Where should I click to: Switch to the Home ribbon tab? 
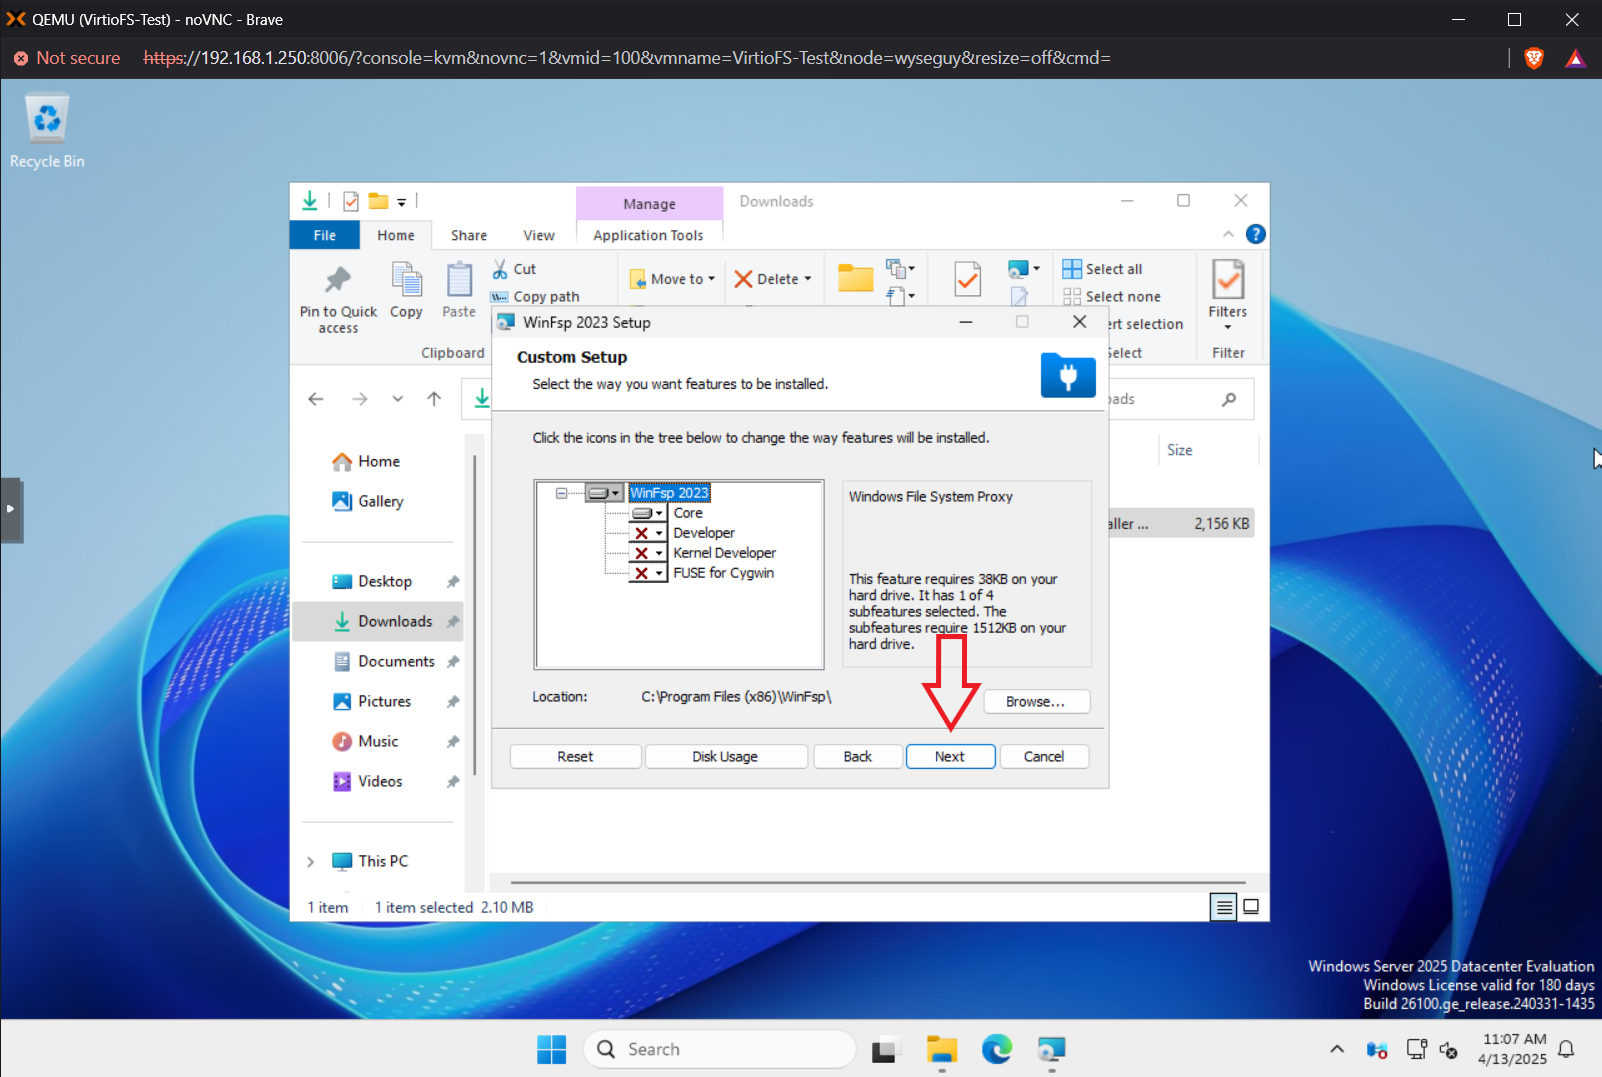pyautogui.click(x=396, y=235)
